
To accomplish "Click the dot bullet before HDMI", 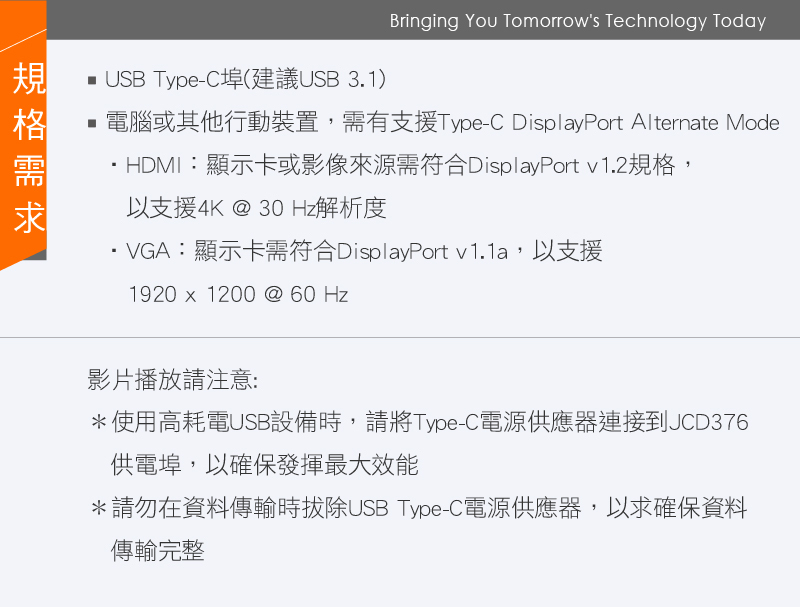I will (x=115, y=166).
